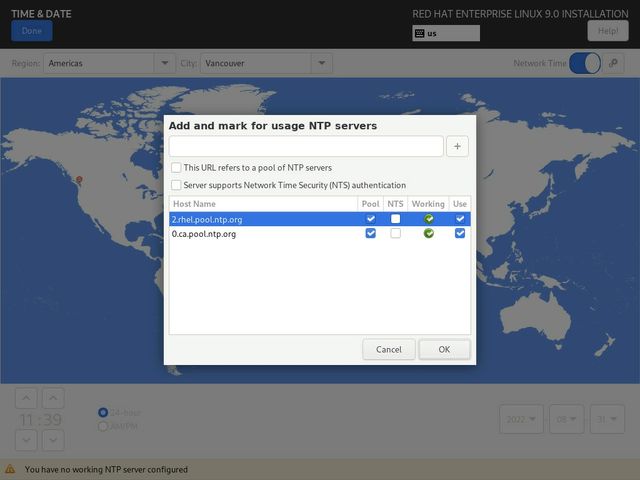Click OK to confirm NTP servers

[x=444, y=349]
